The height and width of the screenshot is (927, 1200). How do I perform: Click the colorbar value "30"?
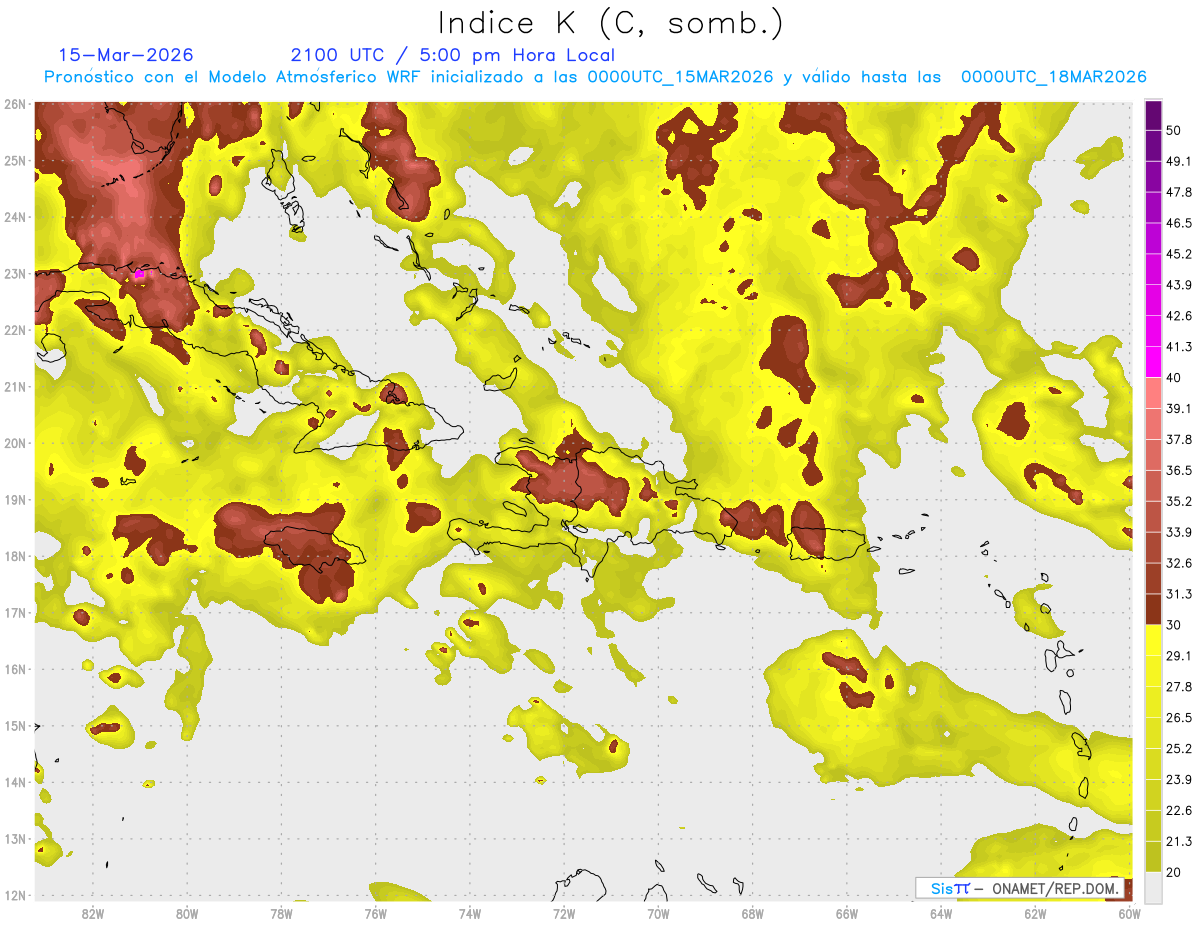tap(1174, 625)
